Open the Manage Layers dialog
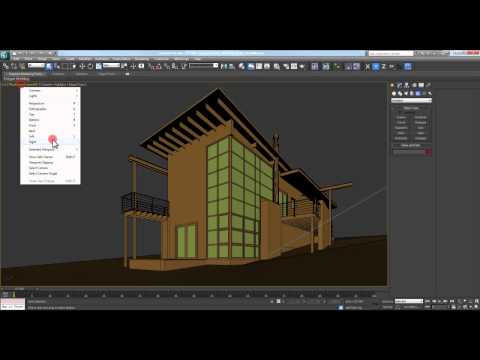The width and height of the screenshot is (480, 360). (x=242, y=67)
